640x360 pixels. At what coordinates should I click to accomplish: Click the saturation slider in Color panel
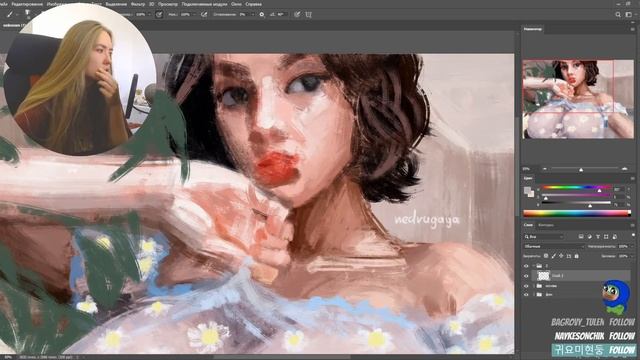(x=576, y=196)
